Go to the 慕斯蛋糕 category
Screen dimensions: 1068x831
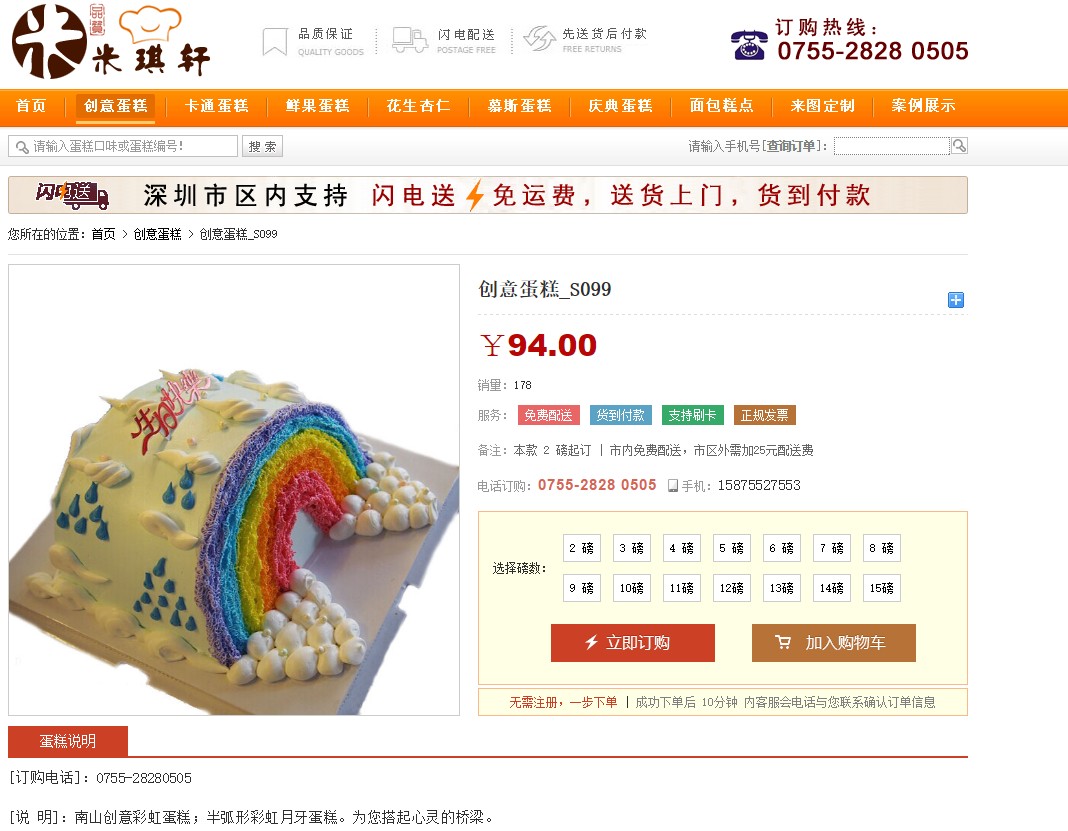519,106
